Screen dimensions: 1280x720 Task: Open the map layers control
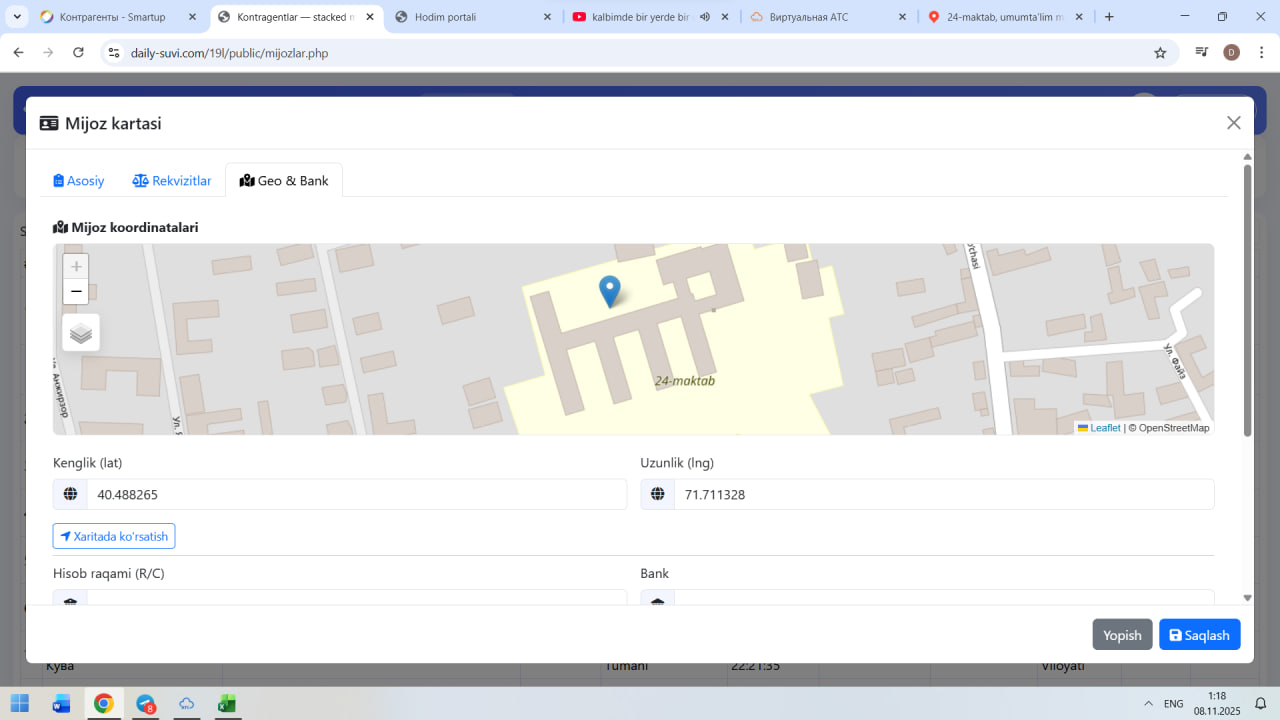click(81, 333)
